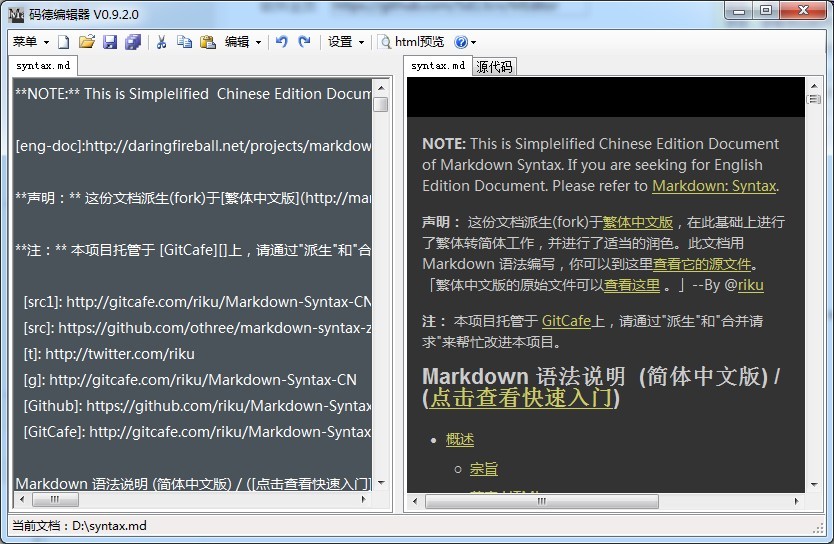Click editor horizontal scrollbar right arrow
This screenshot has width=834, height=544.
[x=363, y=499]
